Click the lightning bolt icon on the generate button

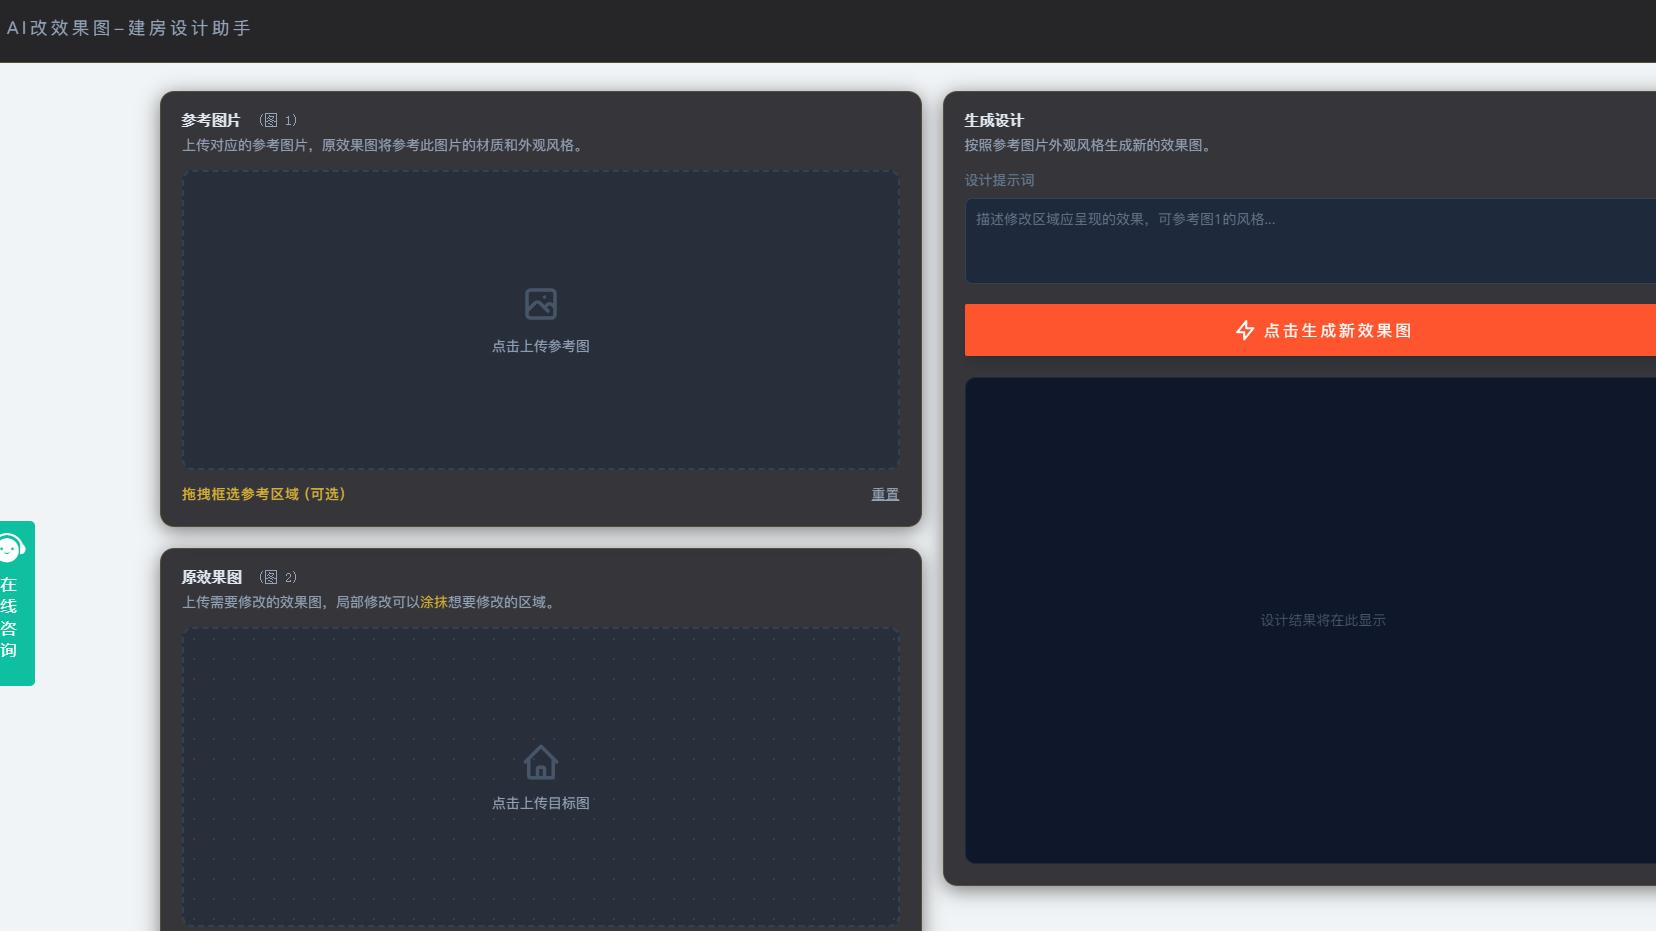click(x=1246, y=330)
